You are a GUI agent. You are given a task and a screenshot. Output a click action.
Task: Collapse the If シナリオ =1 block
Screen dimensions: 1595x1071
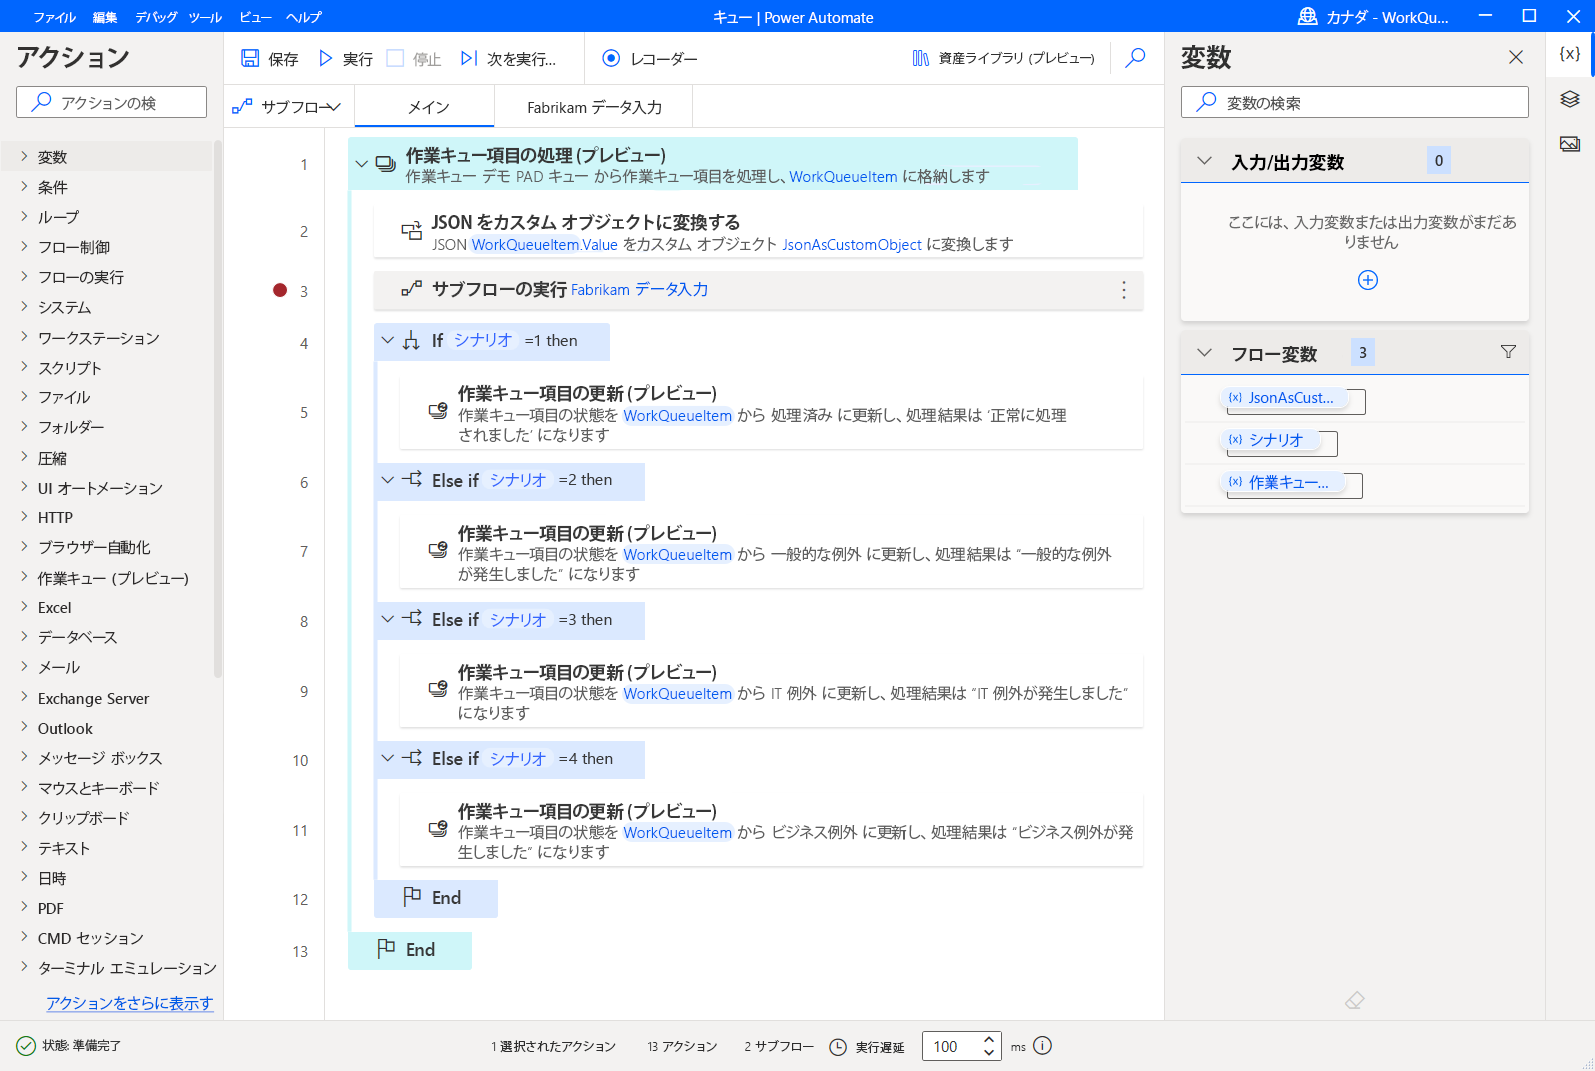387,341
